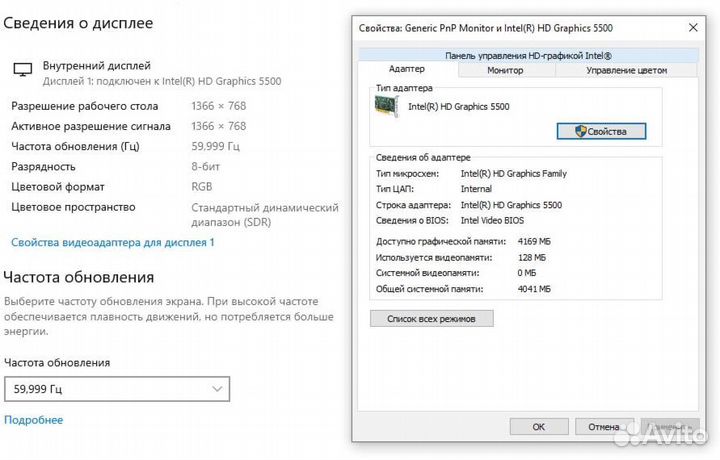Click Стандартный динамический диапазон (SDR) text

tap(265, 215)
